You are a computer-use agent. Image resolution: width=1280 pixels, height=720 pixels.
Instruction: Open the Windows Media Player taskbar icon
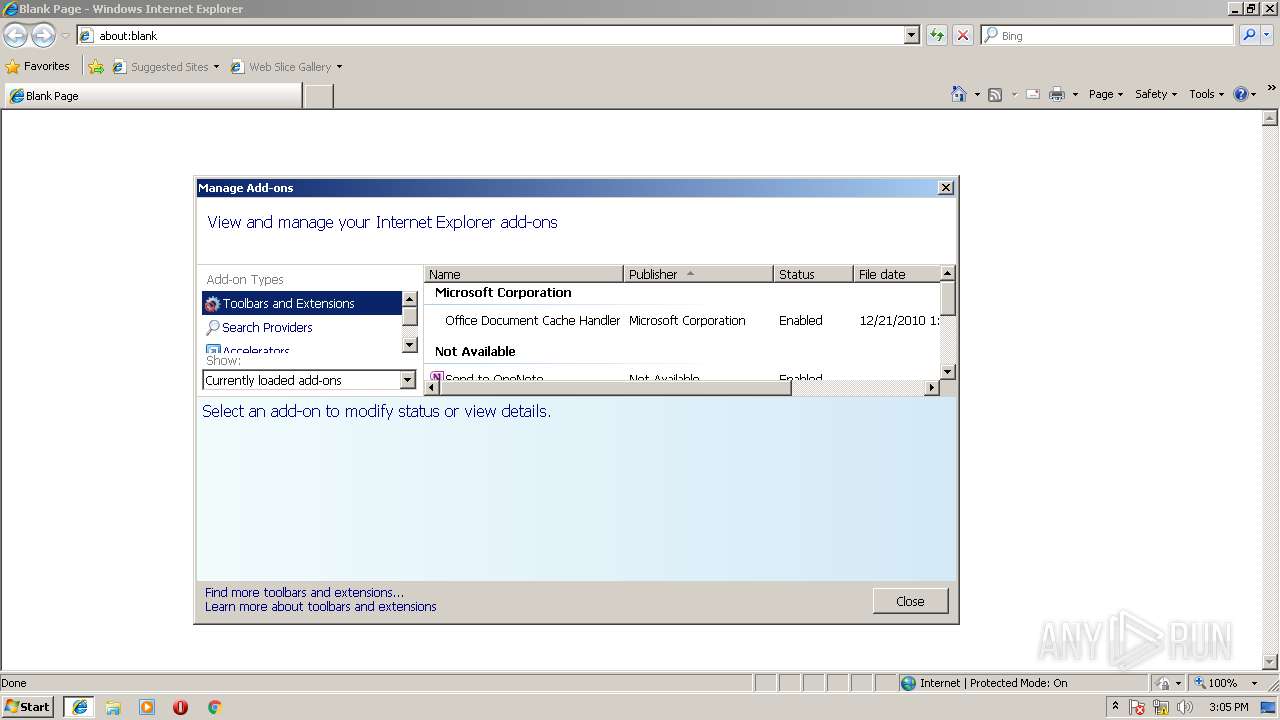pos(147,707)
